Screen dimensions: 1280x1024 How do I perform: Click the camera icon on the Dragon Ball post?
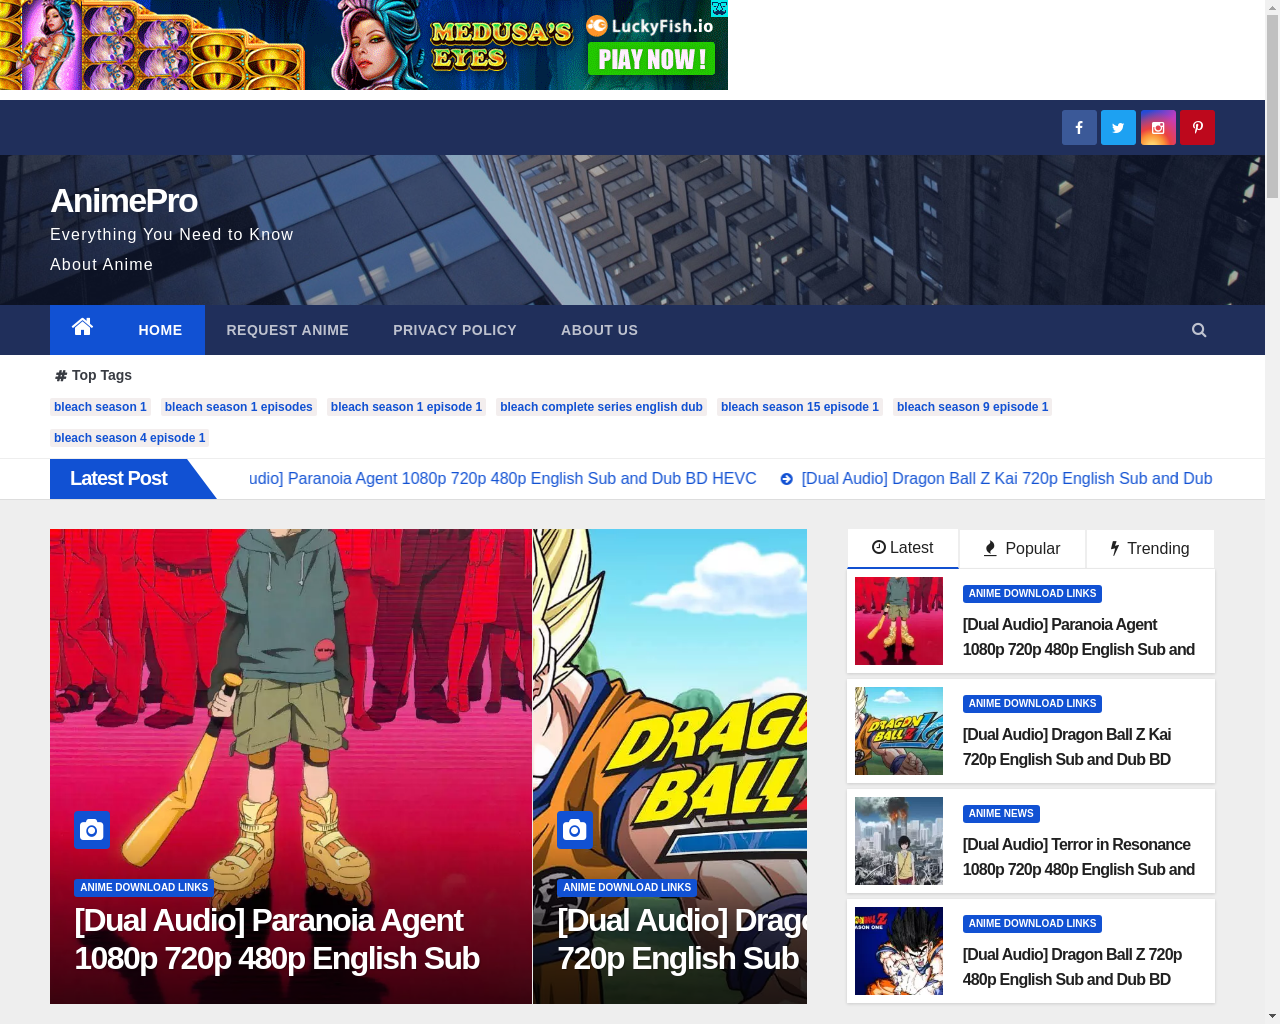click(x=574, y=830)
